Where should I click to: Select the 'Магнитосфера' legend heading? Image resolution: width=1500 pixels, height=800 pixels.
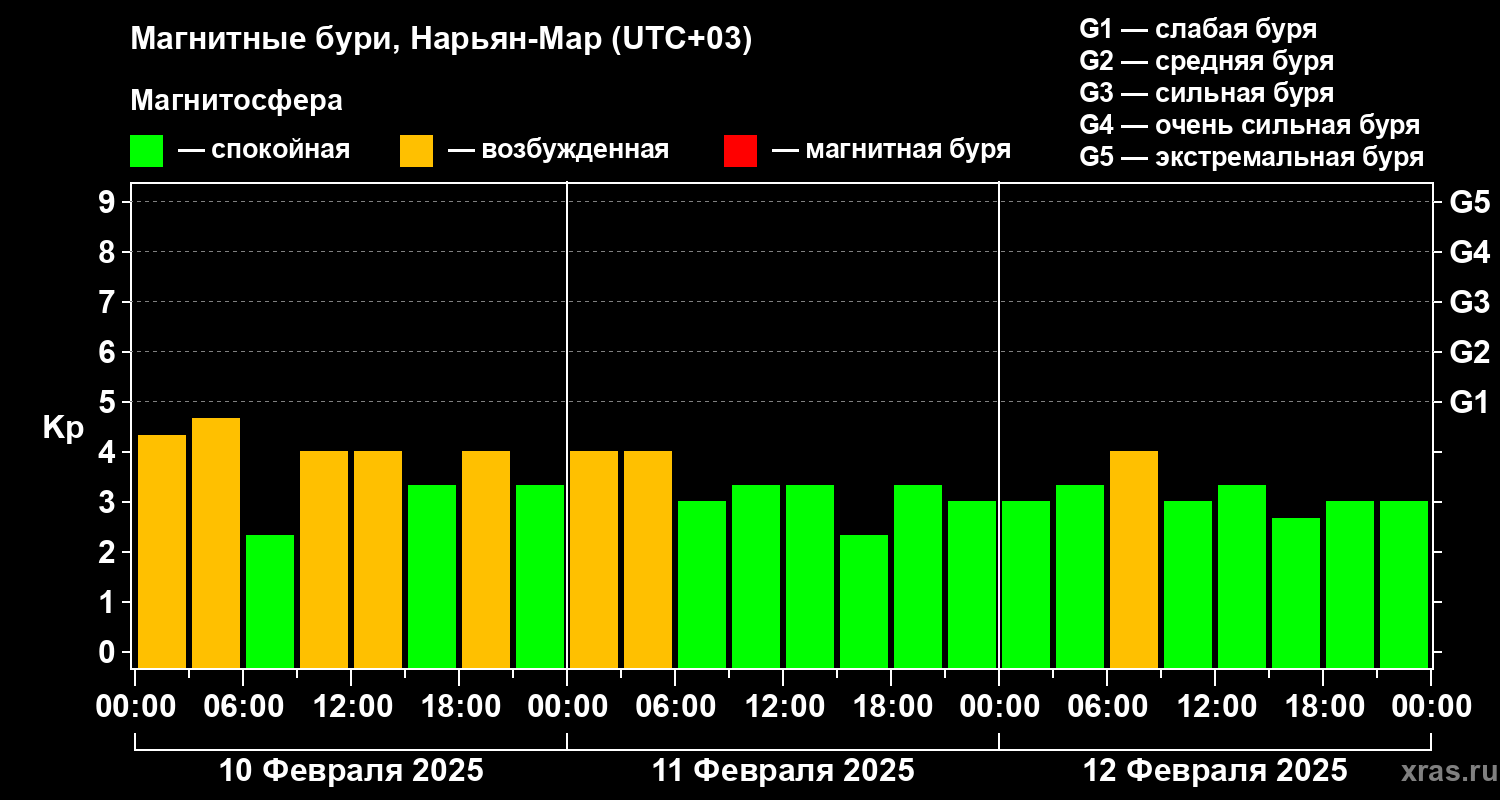tap(236, 101)
